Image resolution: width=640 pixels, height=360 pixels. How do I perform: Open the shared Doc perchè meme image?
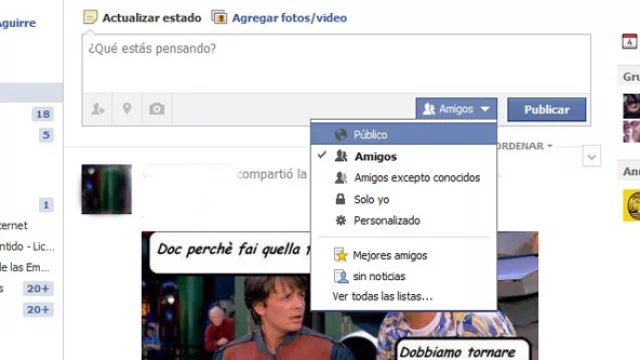click(x=340, y=296)
